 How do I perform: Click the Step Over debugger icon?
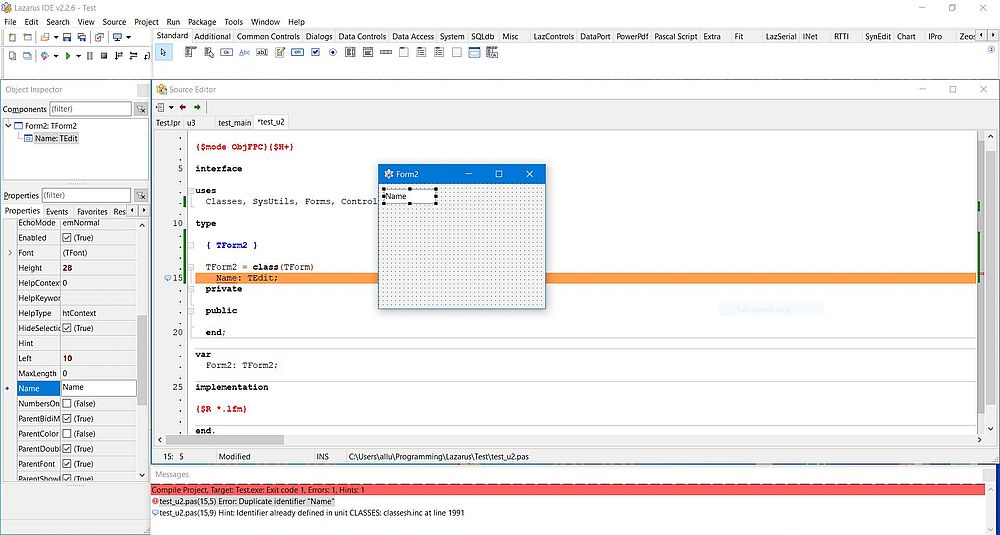click(133, 56)
